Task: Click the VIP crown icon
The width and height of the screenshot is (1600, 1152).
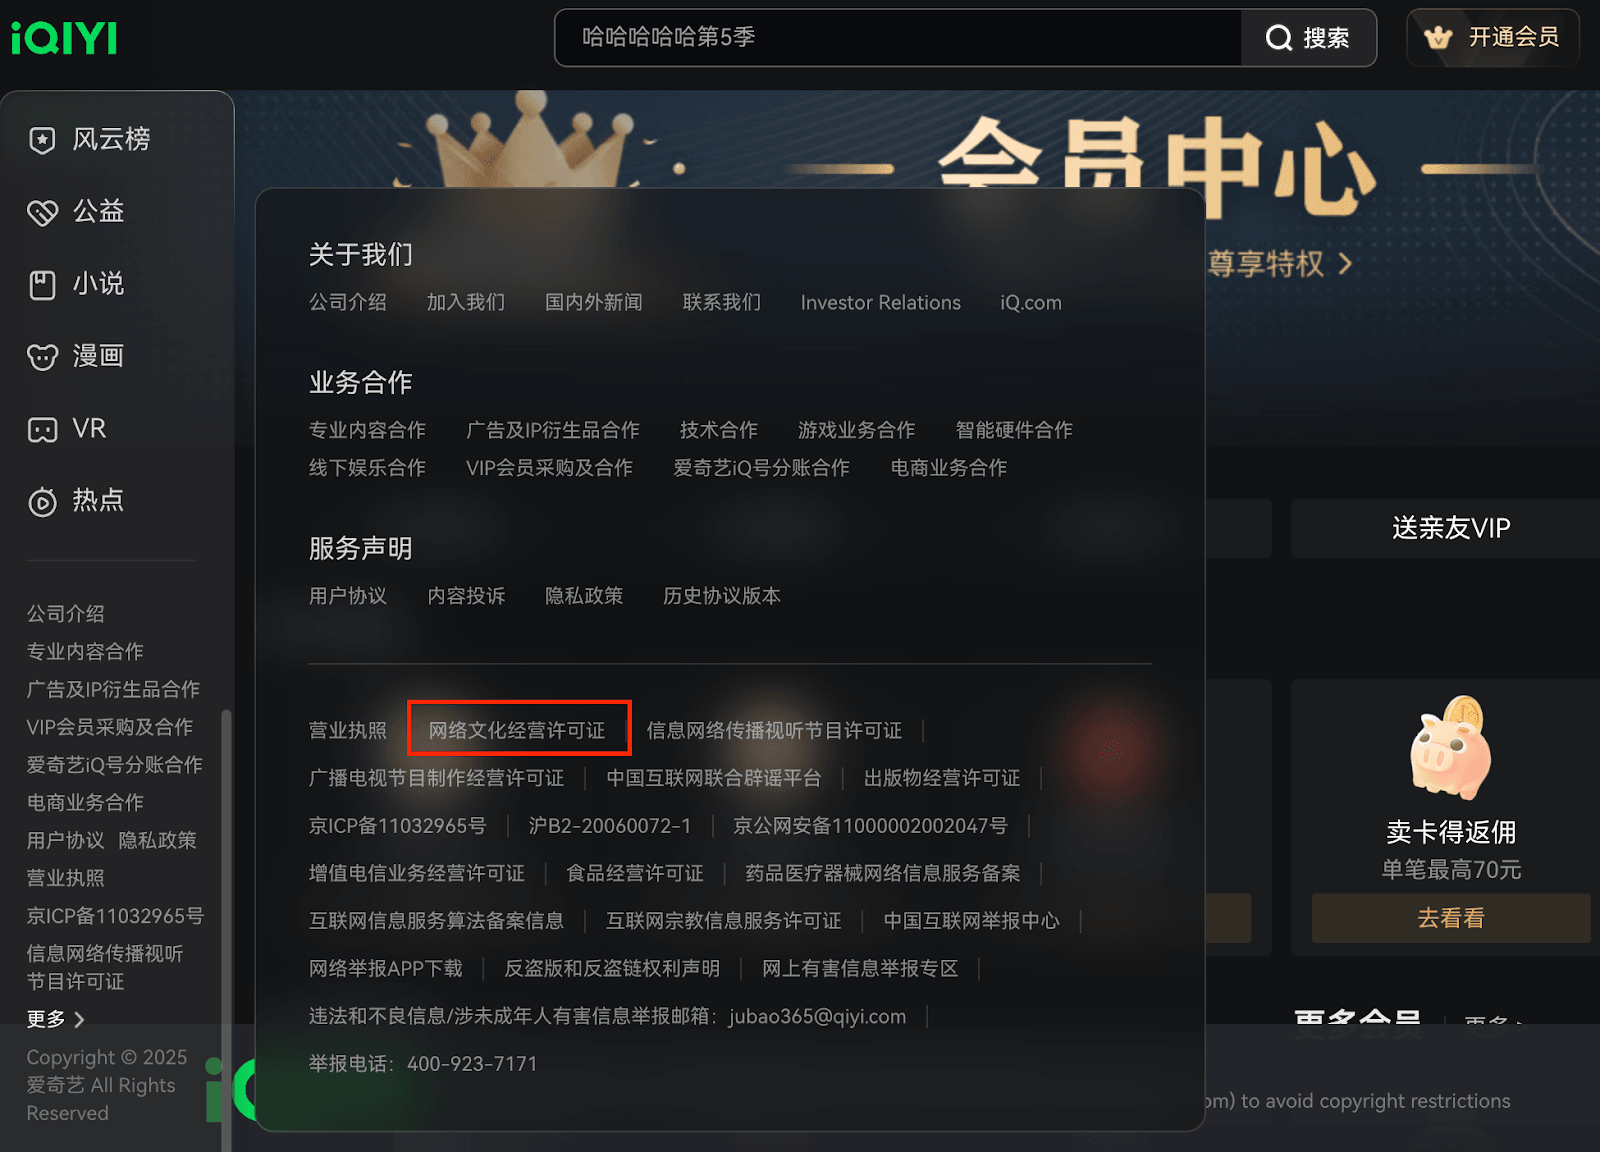Action: click(x=1438, y=38)
